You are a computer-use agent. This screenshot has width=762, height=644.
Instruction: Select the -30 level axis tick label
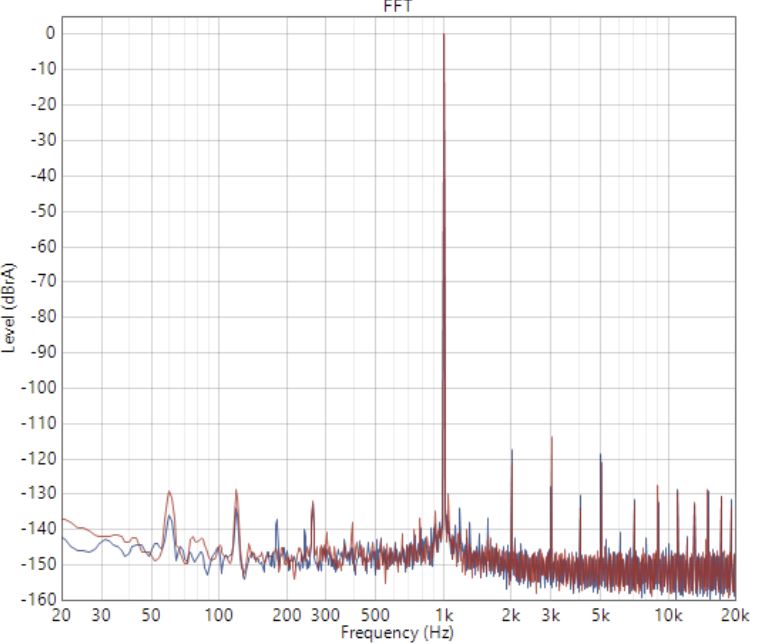coord(44,139)
